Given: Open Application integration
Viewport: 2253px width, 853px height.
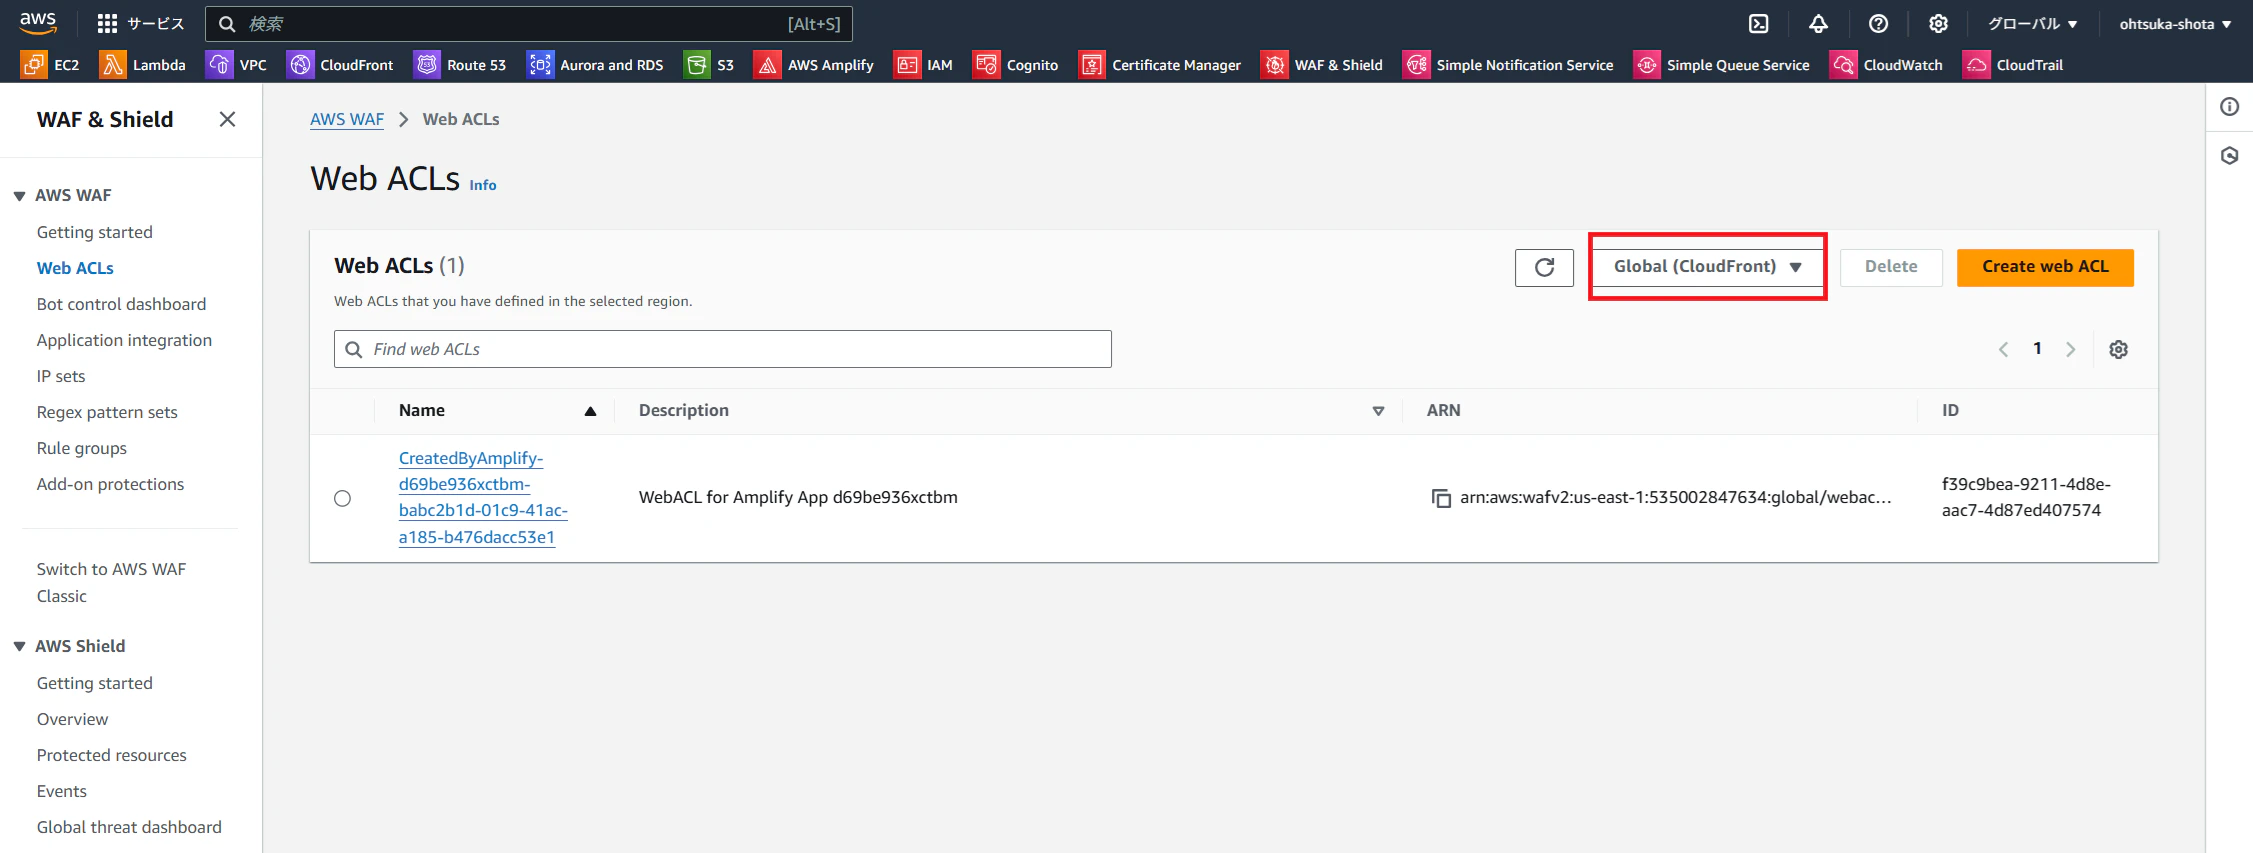Looking at the screenshot, I should [124, 340].
